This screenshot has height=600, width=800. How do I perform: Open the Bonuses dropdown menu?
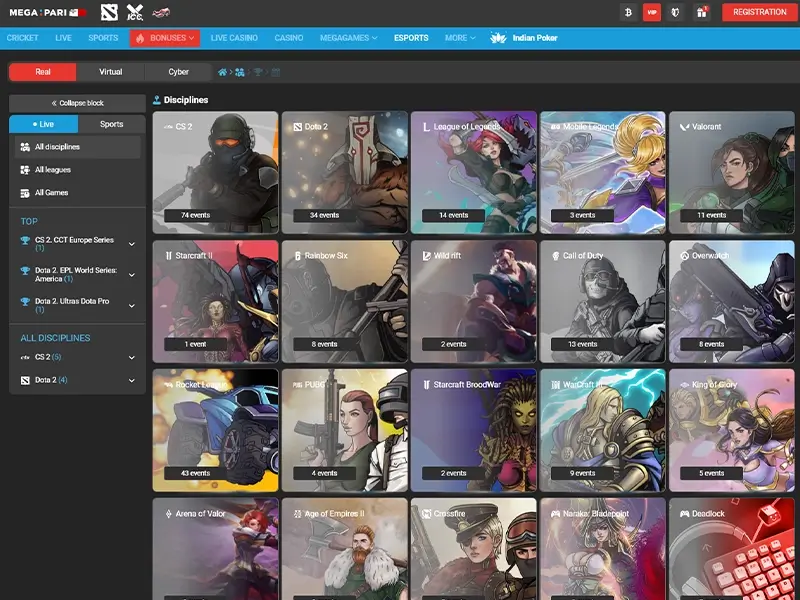tap(165, 38)
